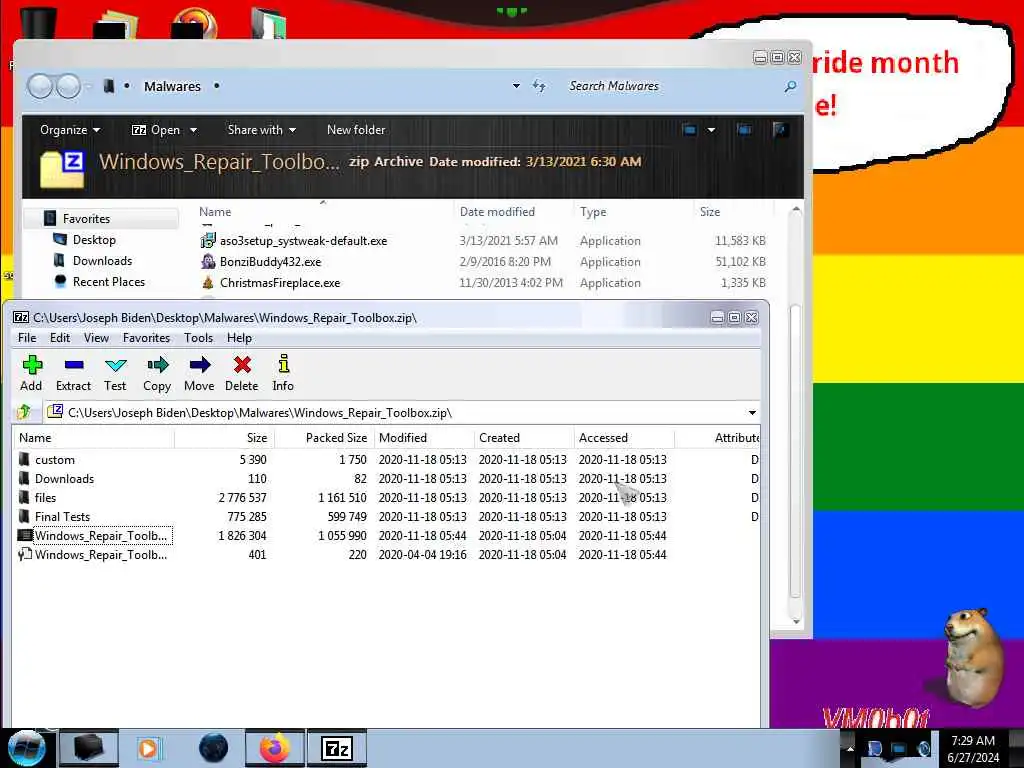Go up one folder level in 7-Zip
Screen dimensions: 1024x768
pos(24,412)
